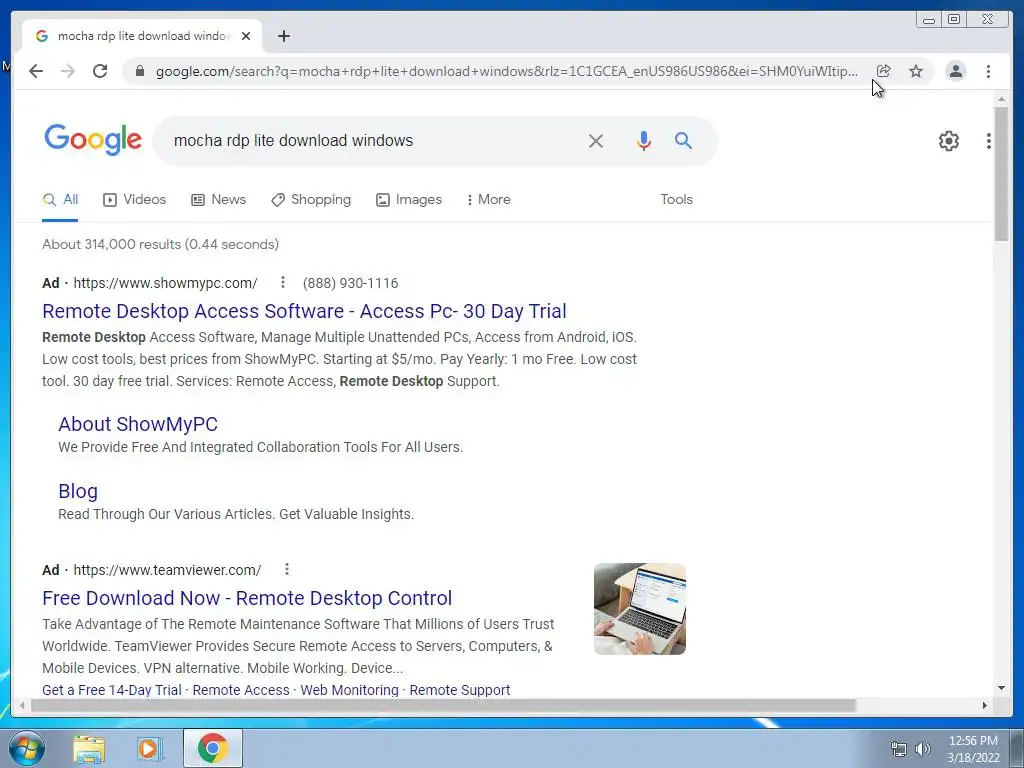Image resolution: width=1024 pixels, height=768 pixels.
Task: Click the scroll down arrow
Action: pos(1001,688)
